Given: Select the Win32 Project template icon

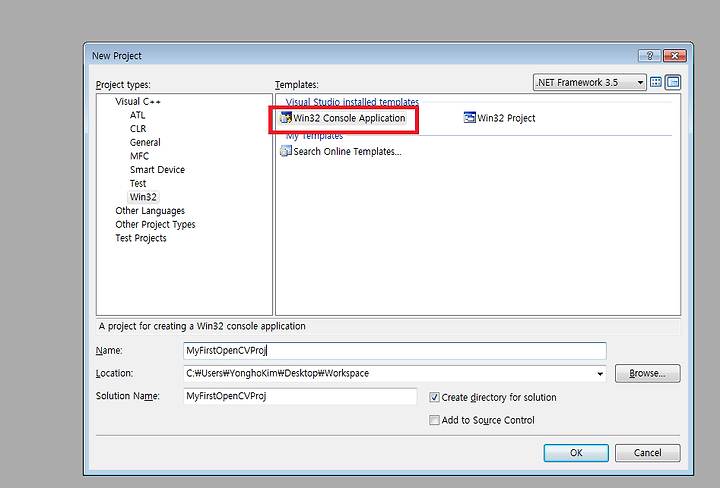Looking at the screenshot, I should 469,118.
